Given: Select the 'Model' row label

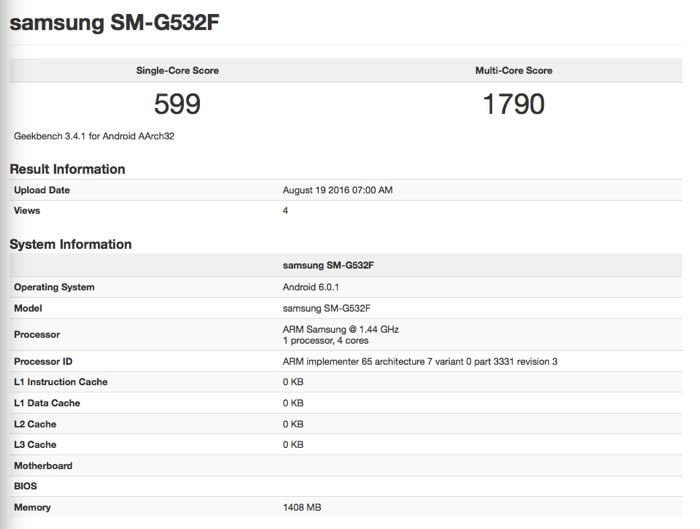Looking at the screenshot, I should (28, 308).
